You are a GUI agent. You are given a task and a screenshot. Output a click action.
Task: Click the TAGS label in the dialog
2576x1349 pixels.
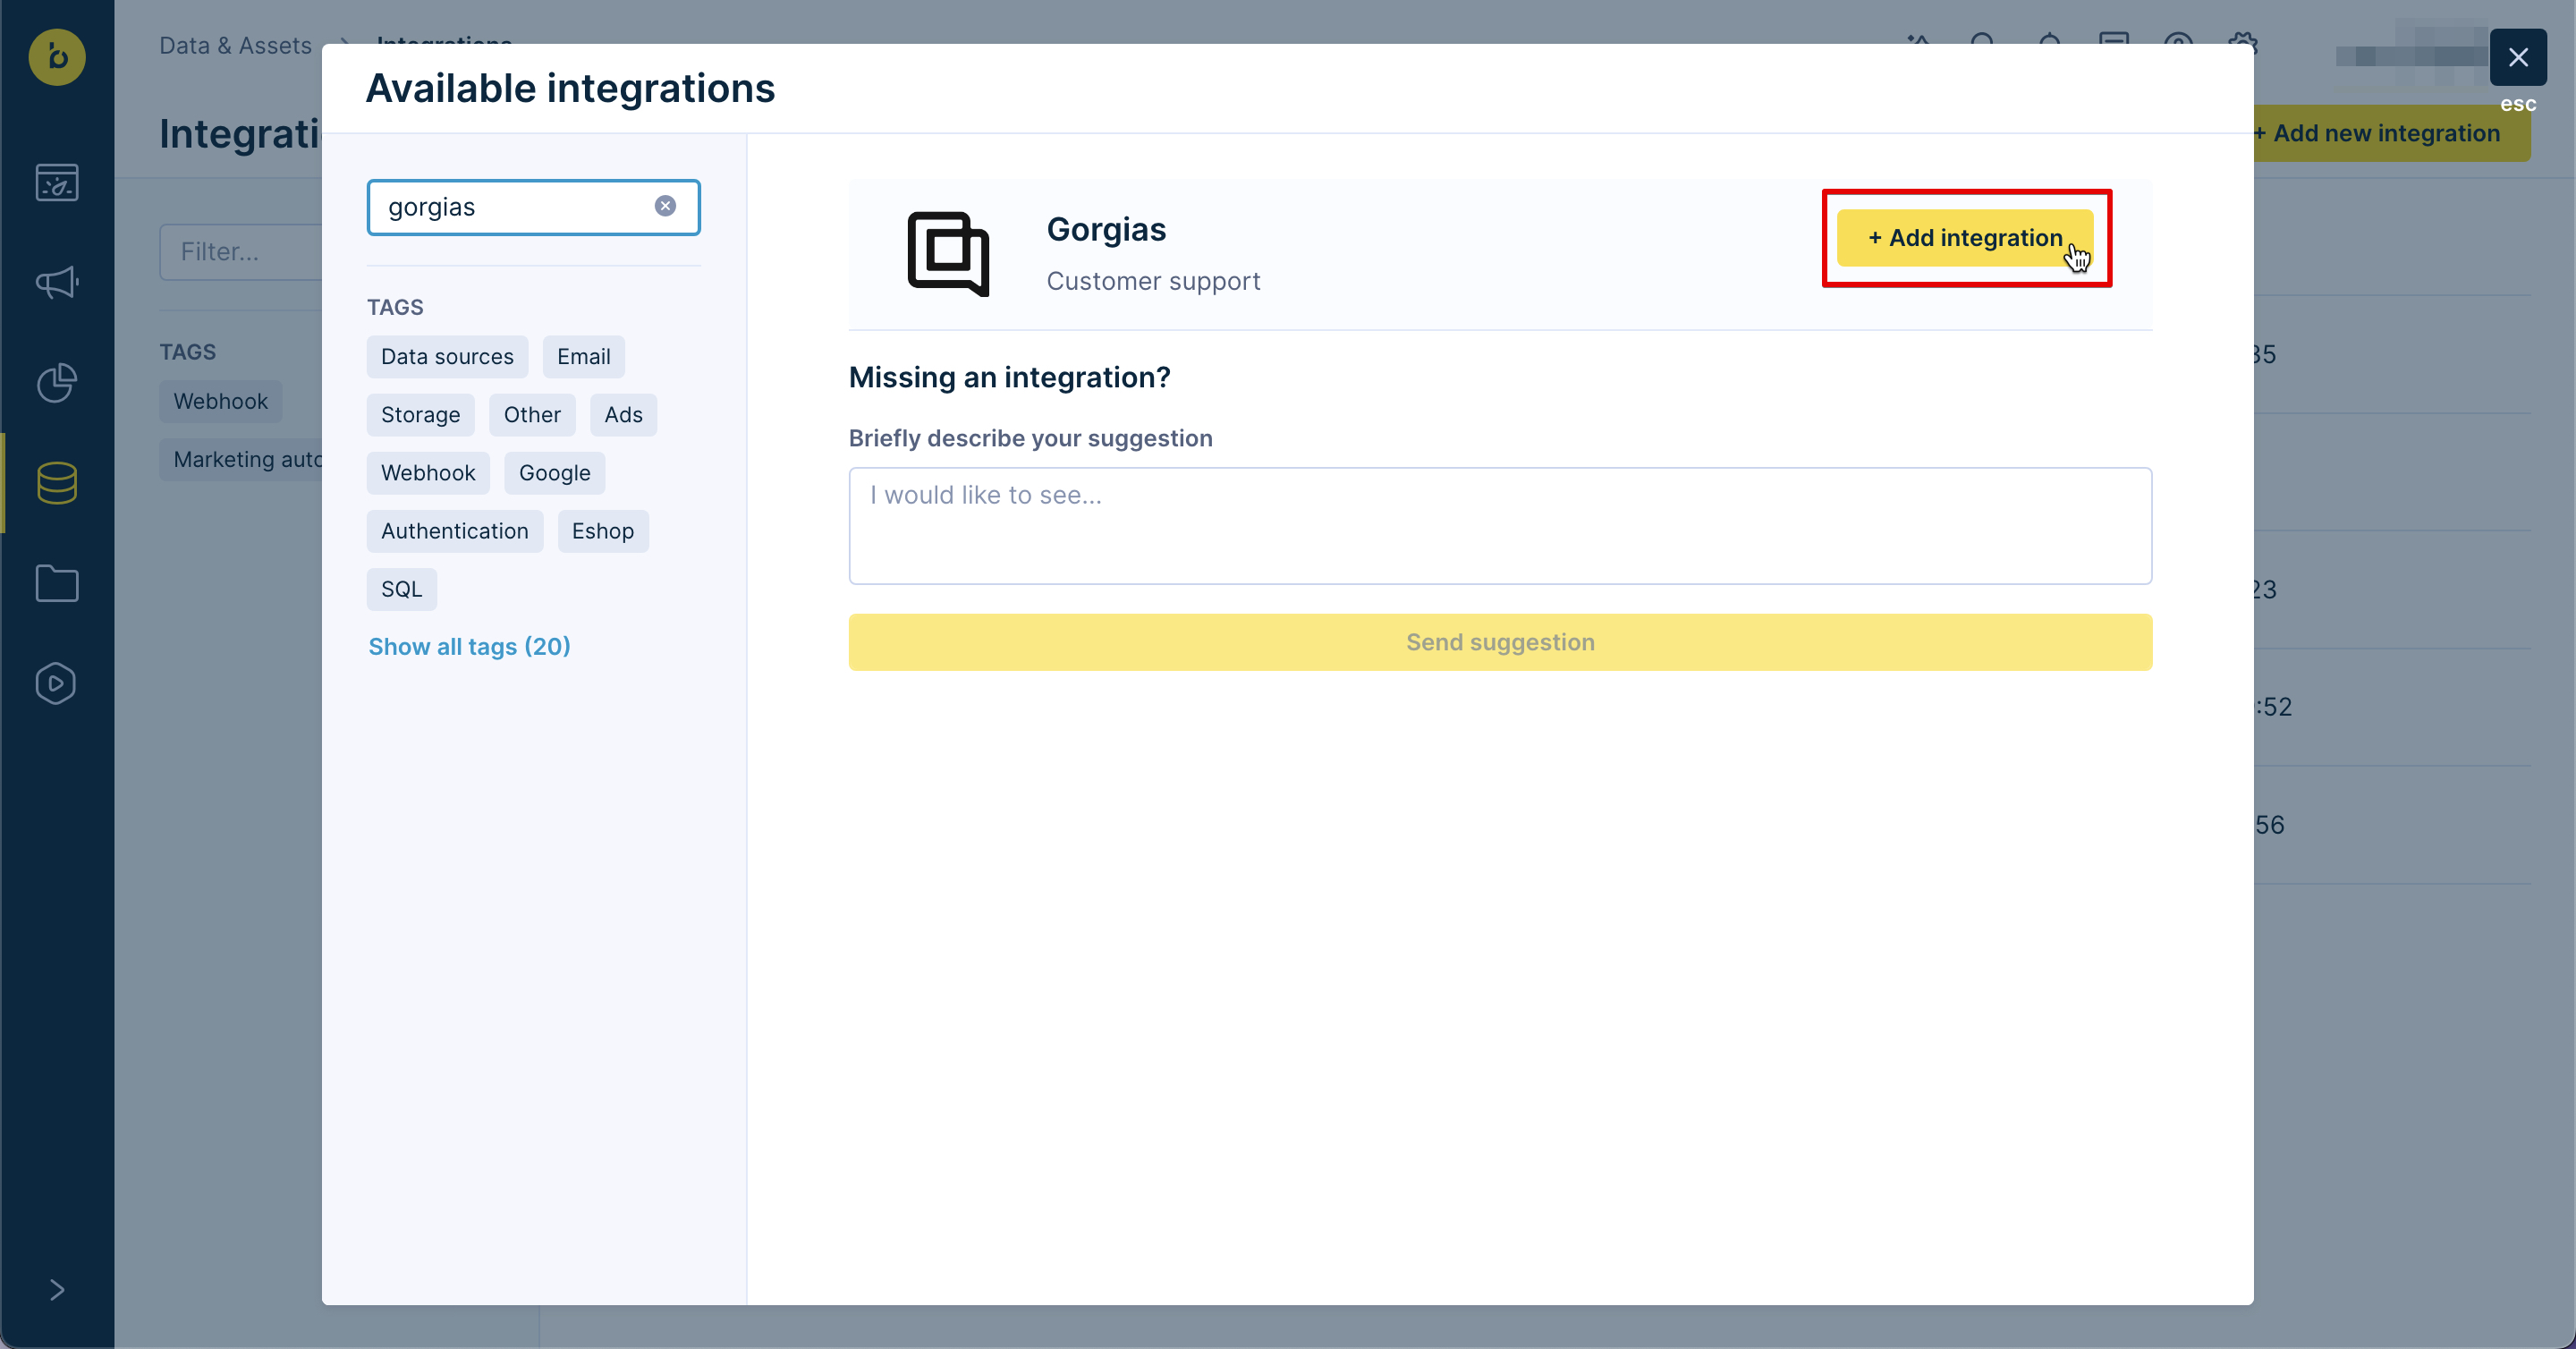click(395, 307)
